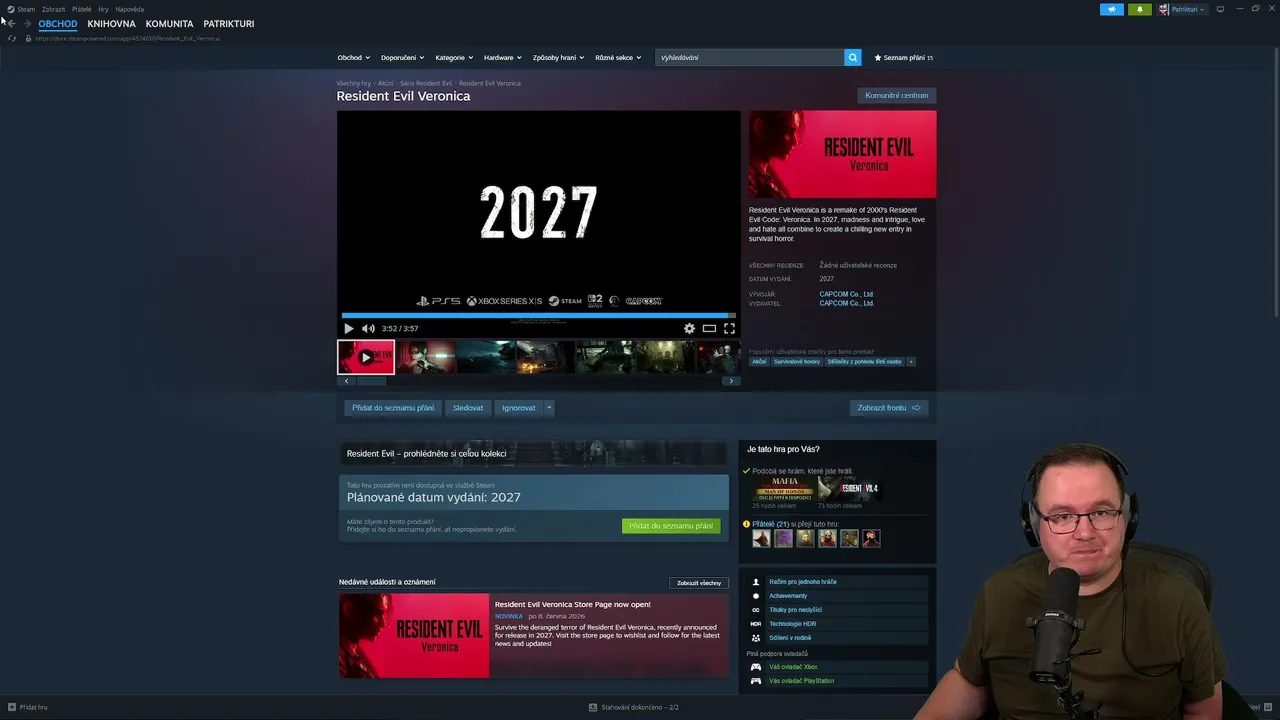The width and height of the screenshot is (1280, 720).
Task: Click the wishlist star icon in header
Action: coord(878,58)
